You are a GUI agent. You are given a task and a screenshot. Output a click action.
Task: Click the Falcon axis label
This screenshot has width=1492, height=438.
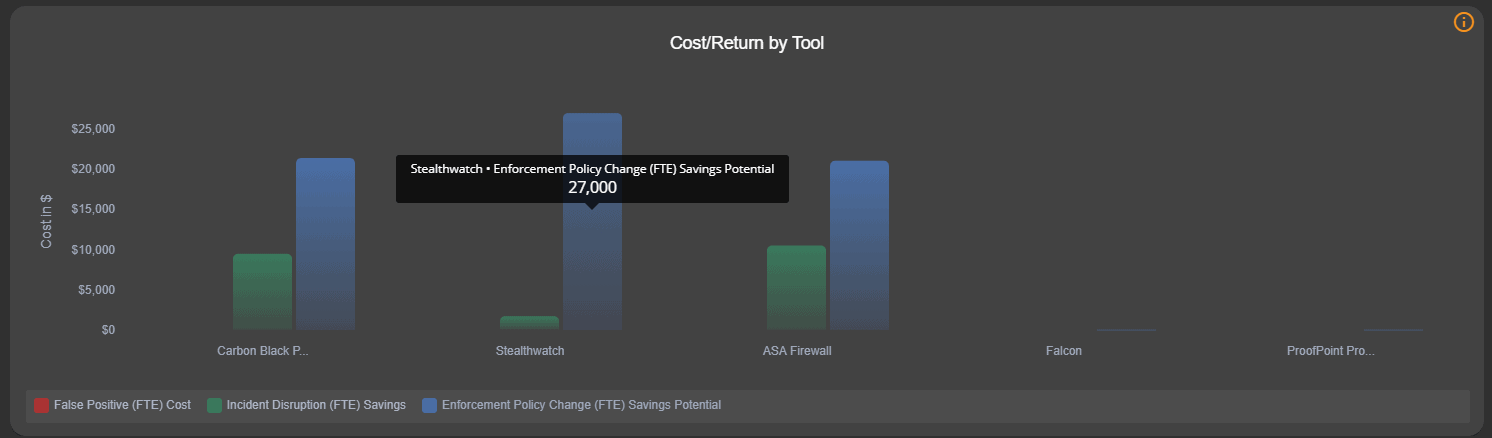(1064, 351)
